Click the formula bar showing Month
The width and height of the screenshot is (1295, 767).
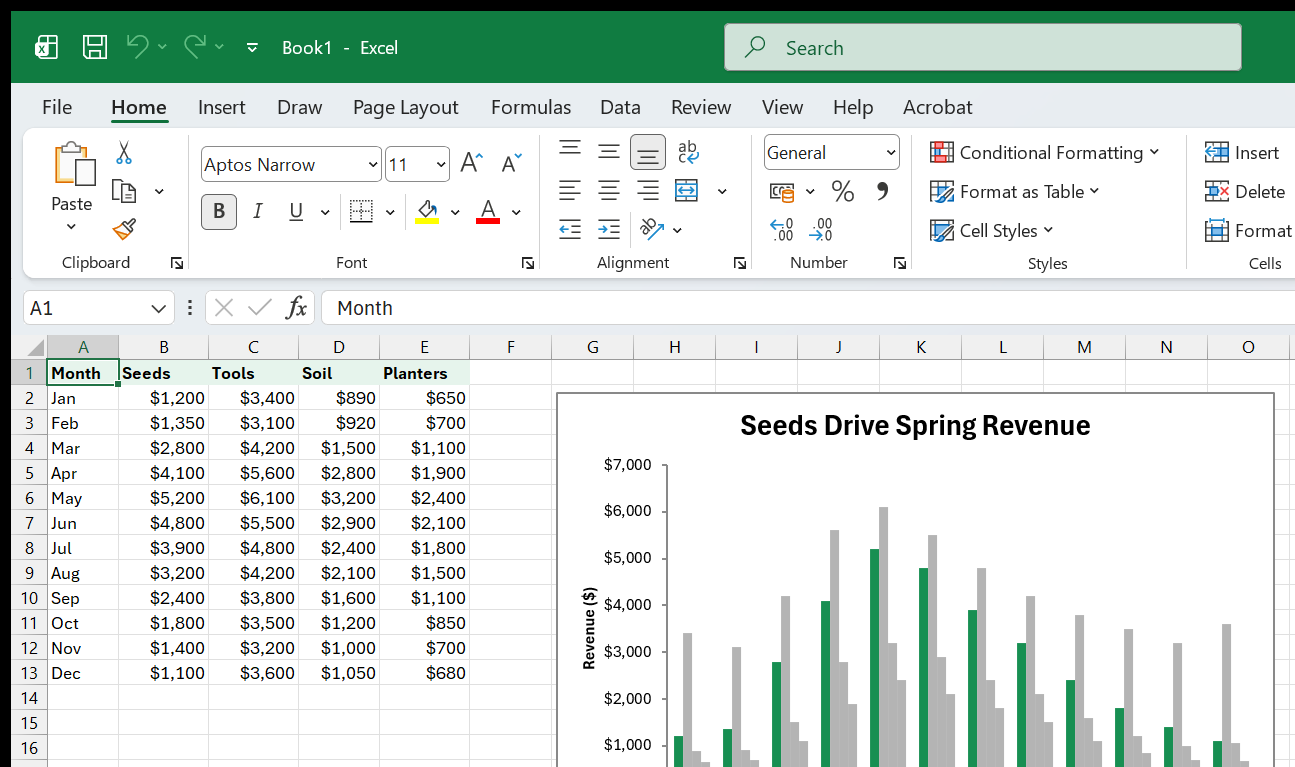click(x=808, y=308)
